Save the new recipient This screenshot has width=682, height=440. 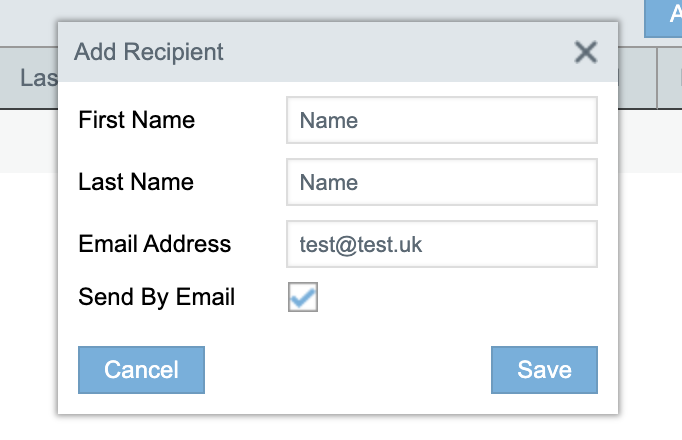pyautogui.click(x=544, y=370)
